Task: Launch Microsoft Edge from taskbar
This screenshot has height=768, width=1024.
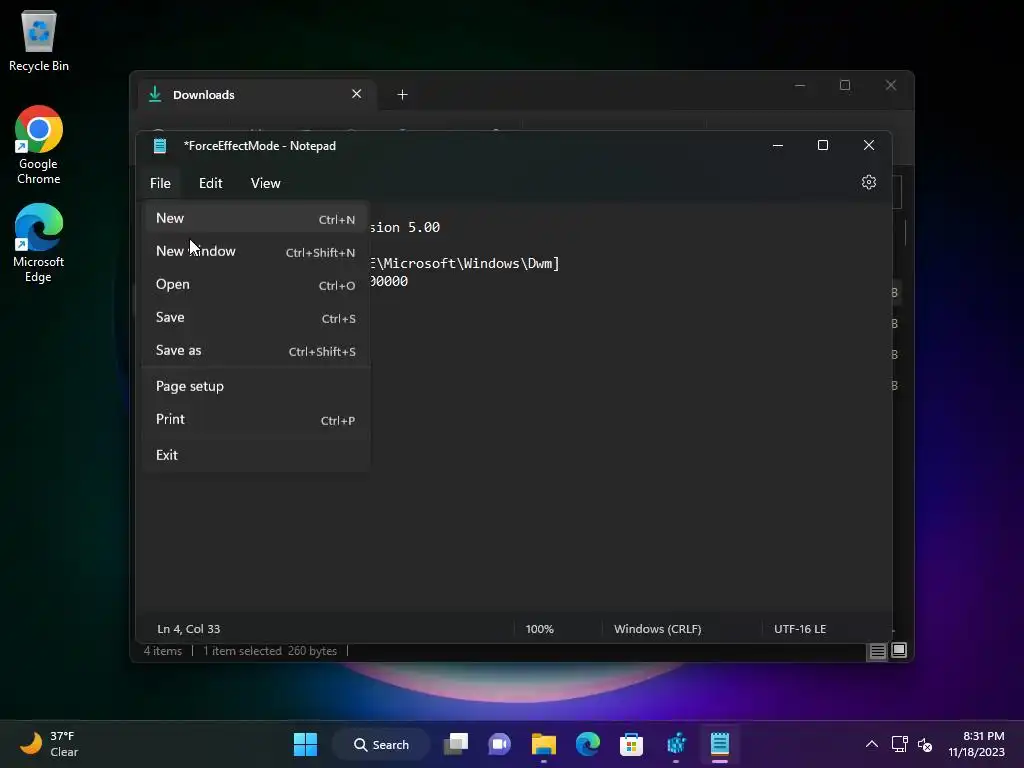Action: point(588,744)
